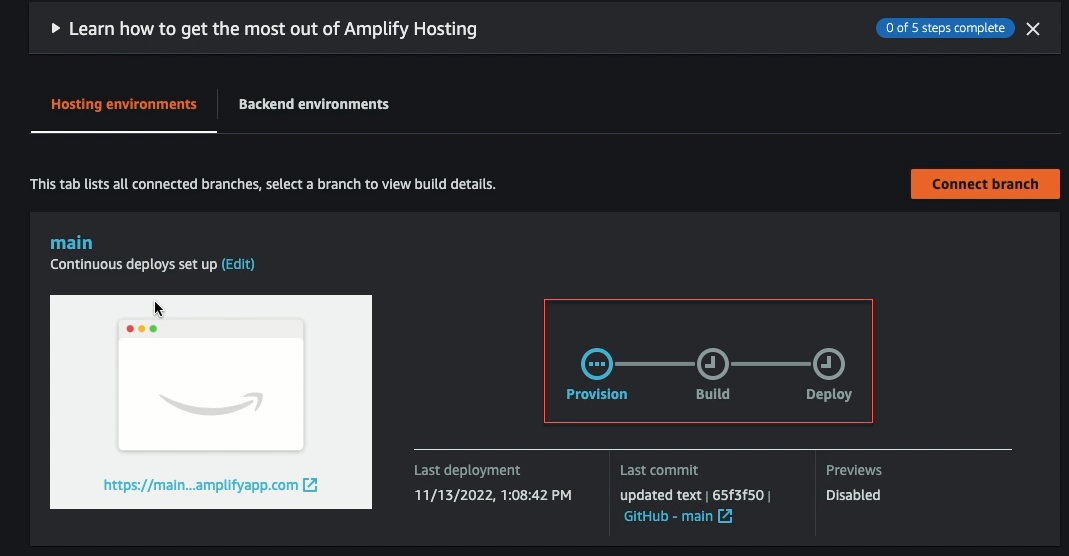Select the Build step clock icon
Image resolution: width=1069 pixels, height=556 pixels.
coord(712,364)
